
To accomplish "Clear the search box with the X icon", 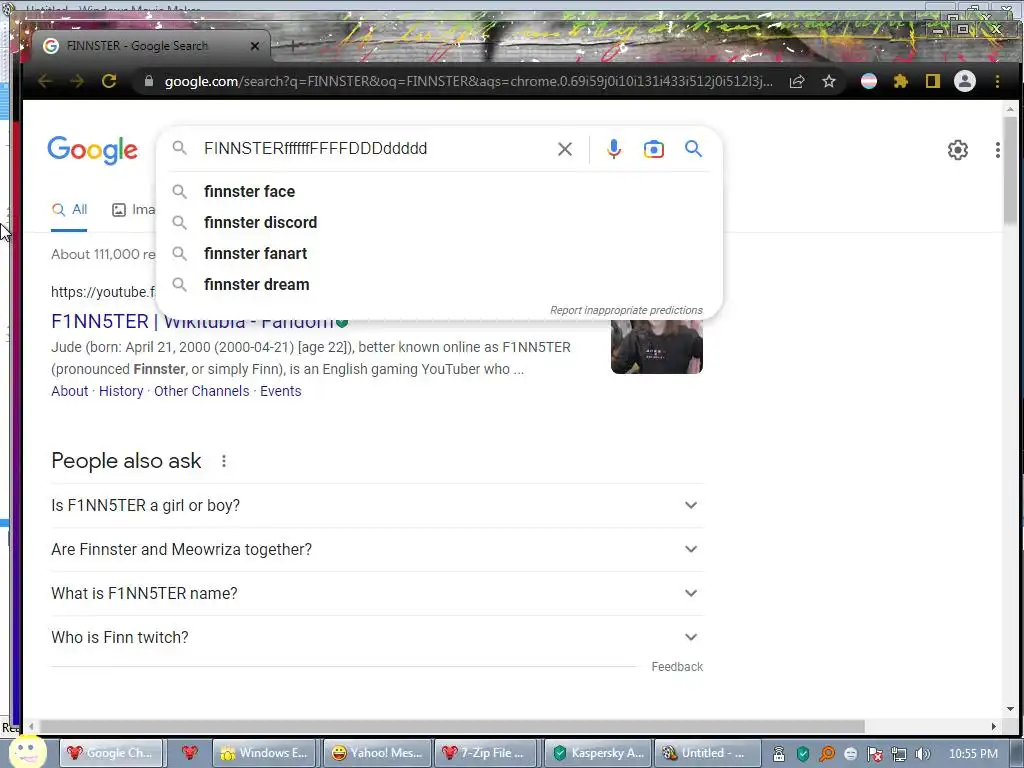I will (565, 149).
